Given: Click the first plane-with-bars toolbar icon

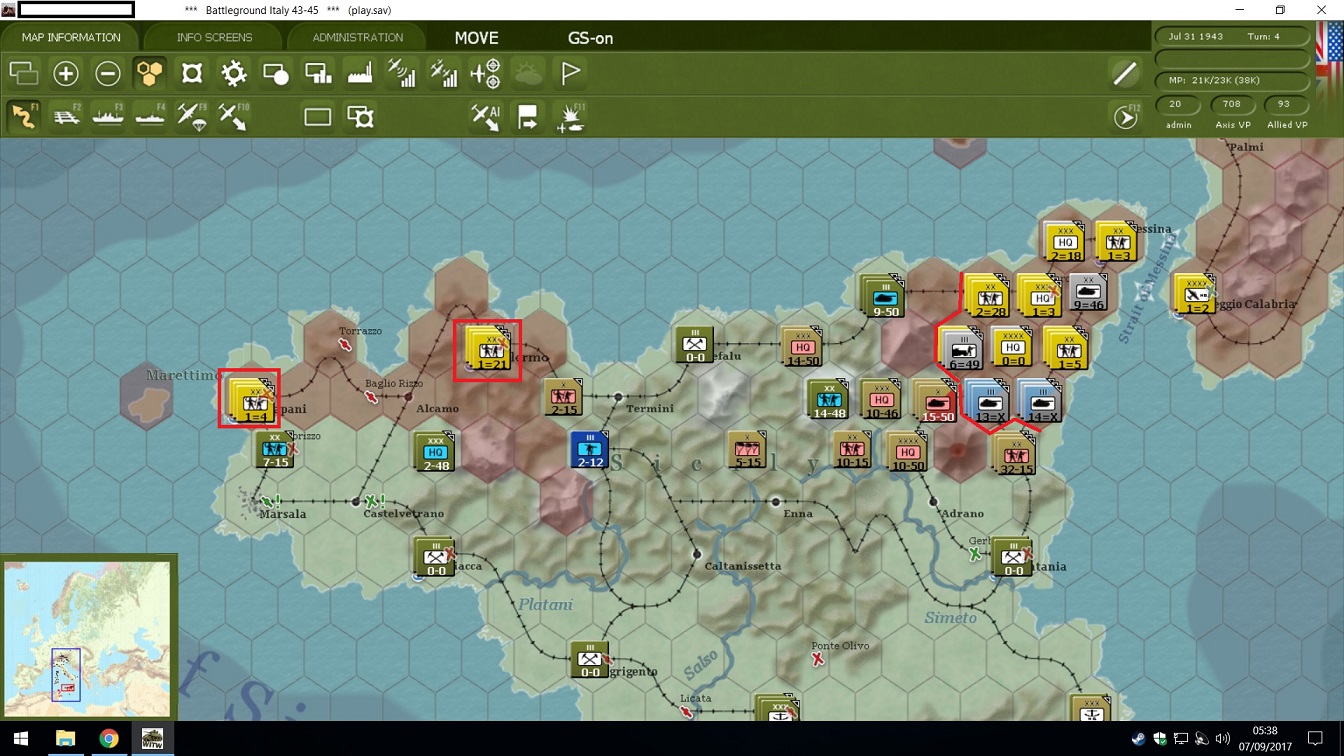Looking at the screenshot, I should pyautogui.click(x=402, y=73).
